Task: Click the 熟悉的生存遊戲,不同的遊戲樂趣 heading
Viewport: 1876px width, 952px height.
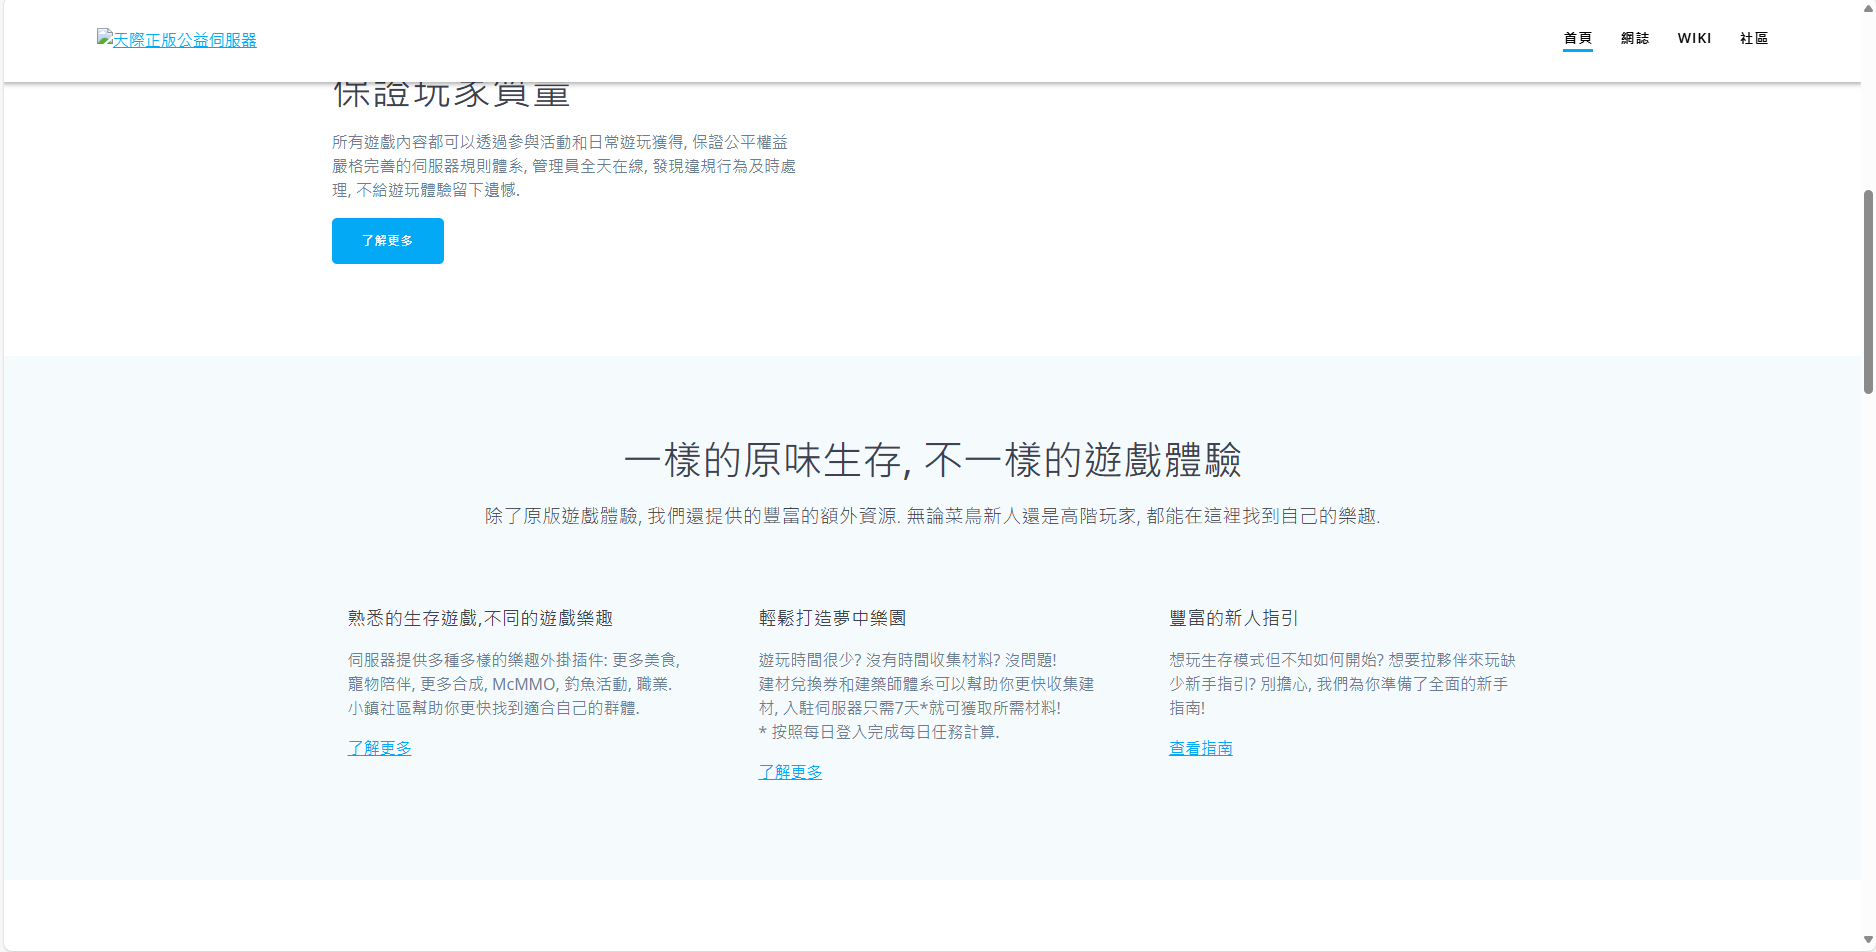Action: coord(480,618)
